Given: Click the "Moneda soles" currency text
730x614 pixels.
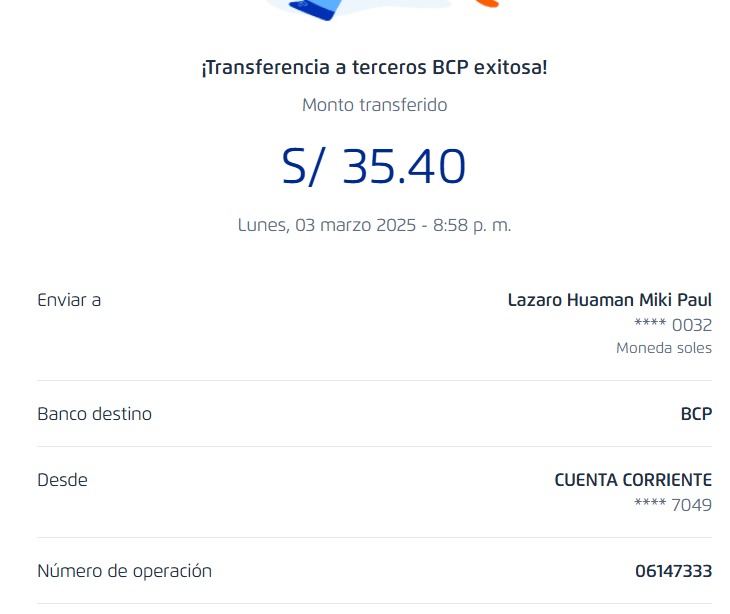Looking at the screenshot, I should 663,348.
